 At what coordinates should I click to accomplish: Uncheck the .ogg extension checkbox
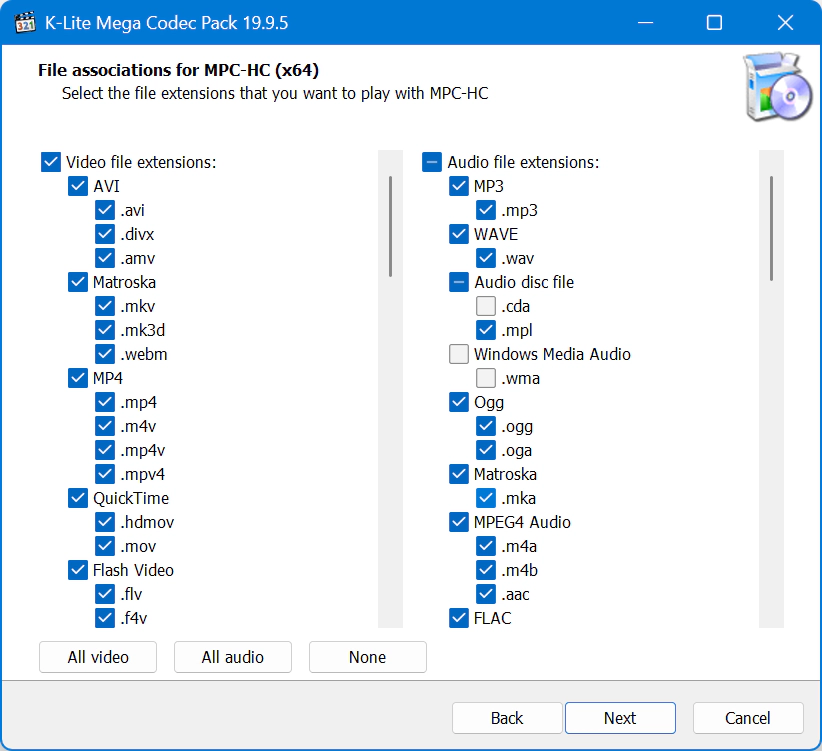tap(486, 426)
